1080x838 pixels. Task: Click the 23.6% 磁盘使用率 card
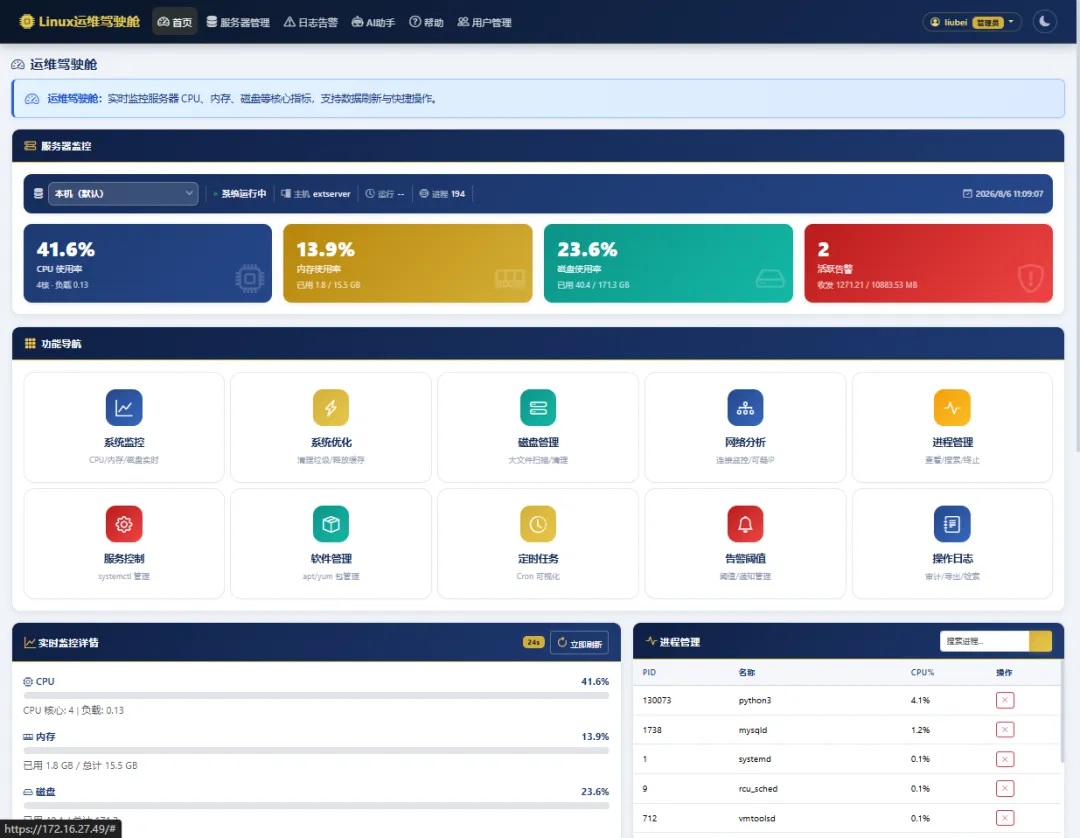click(668, 263)
